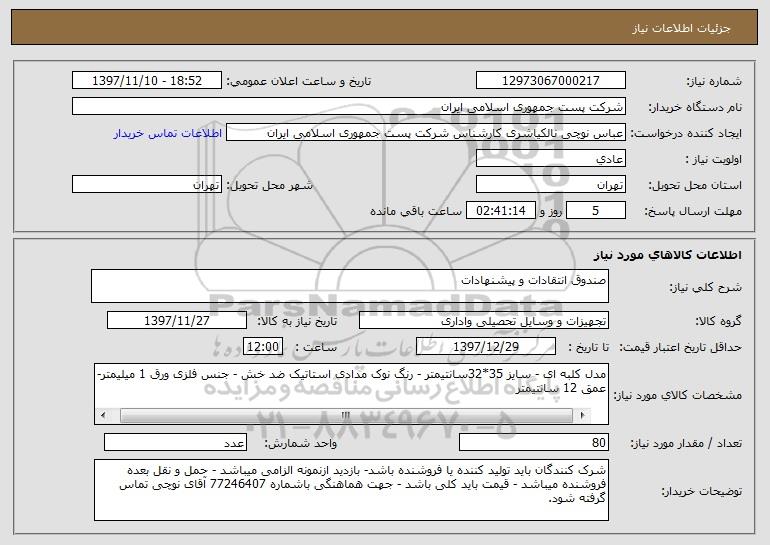
Task: Click the label اولویت نیاز
Action: 714,160
